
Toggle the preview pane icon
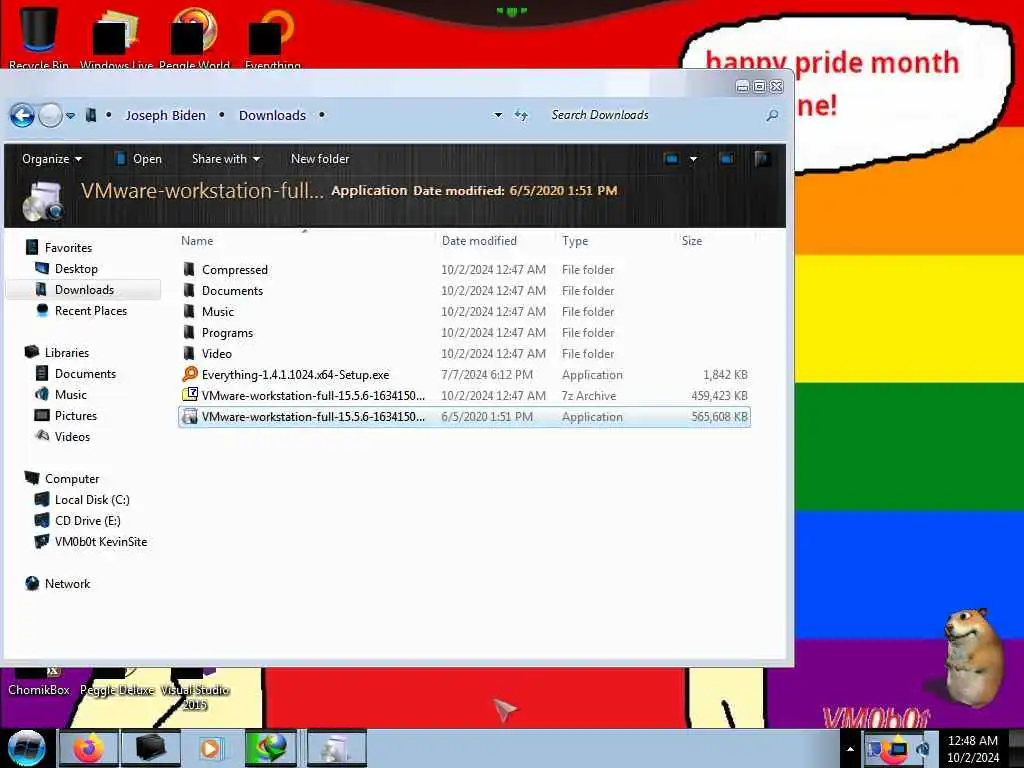pyautogui.click(x=726, y=159)
